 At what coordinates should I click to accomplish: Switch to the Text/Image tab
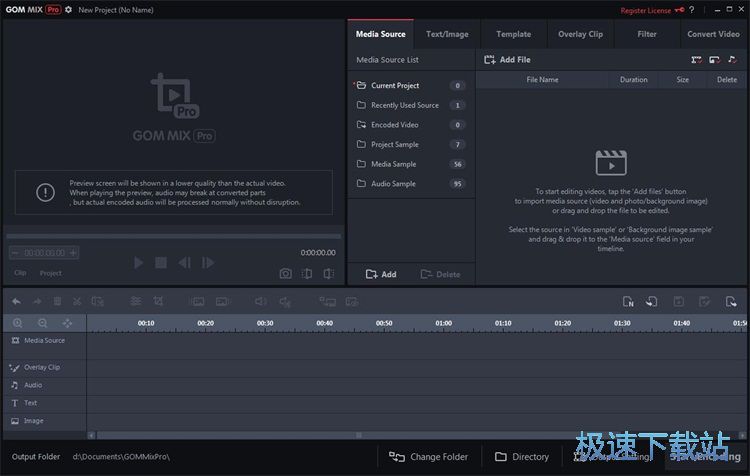[447, 34]
